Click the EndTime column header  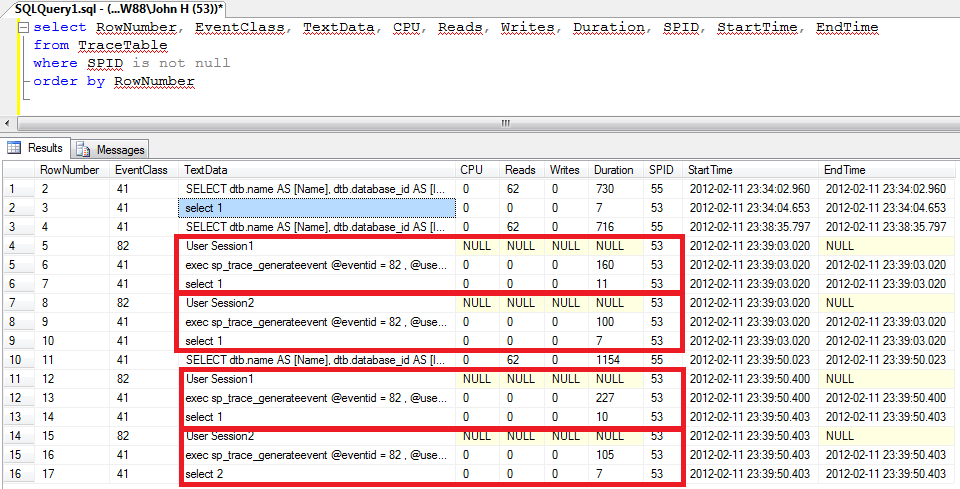point(846,170)
